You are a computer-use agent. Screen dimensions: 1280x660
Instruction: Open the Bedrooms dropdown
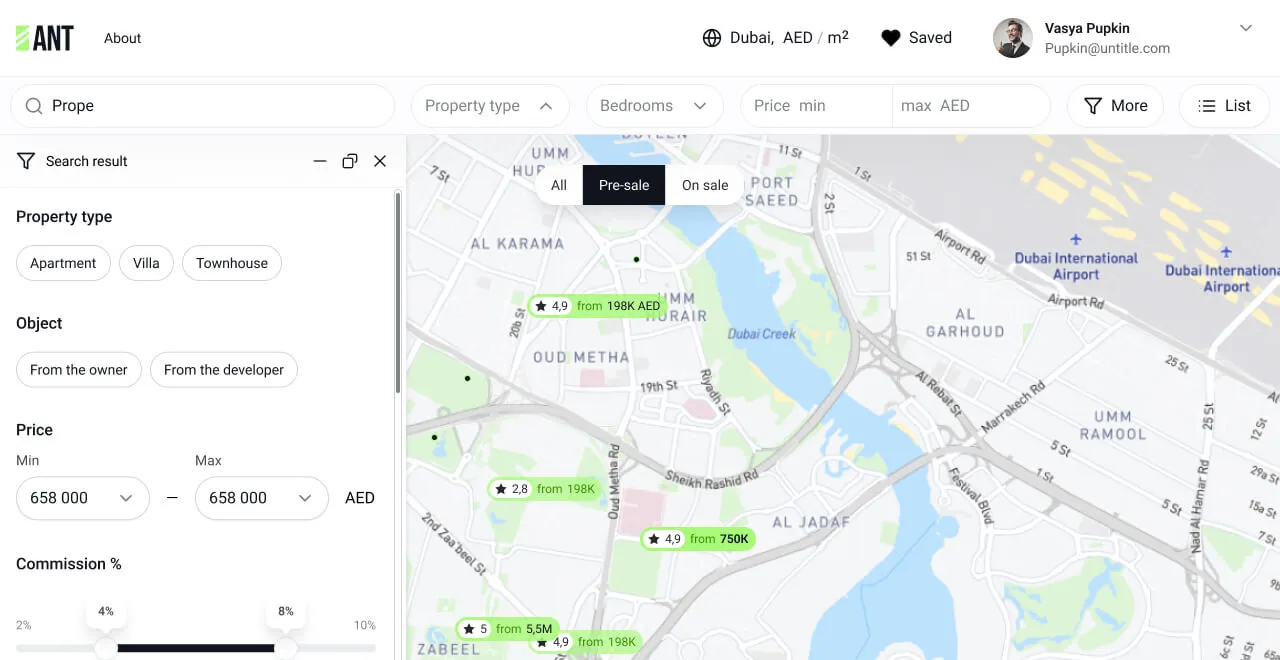[654, 106]
